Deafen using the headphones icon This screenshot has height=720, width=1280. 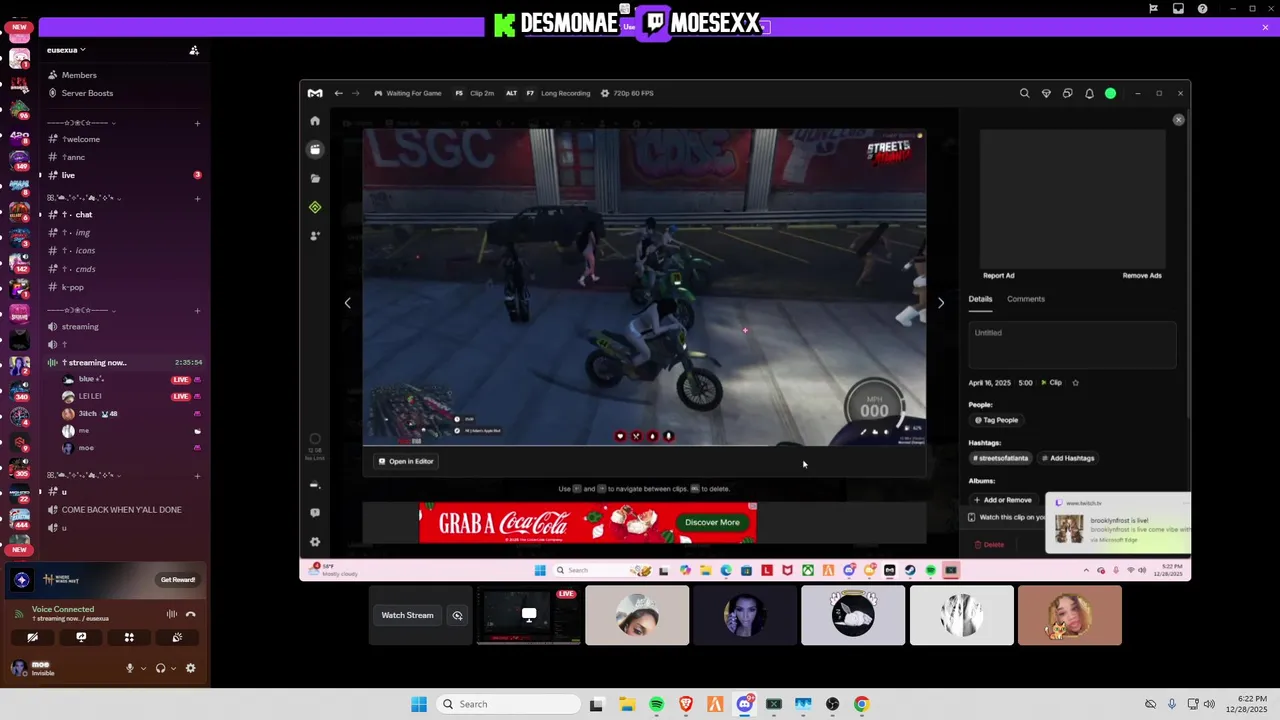[160, 668]
